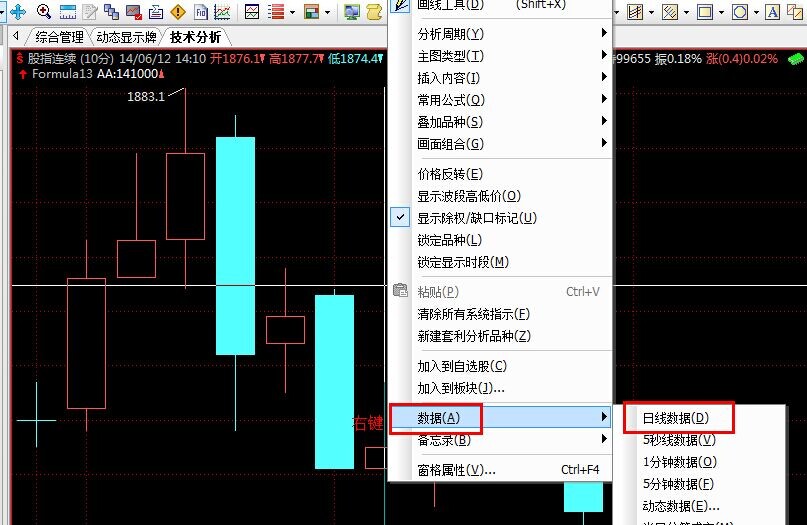Select the magnifier zoom-in tool
The height and width of the screenshot is (525, 807).
click(x=44, y=11)
